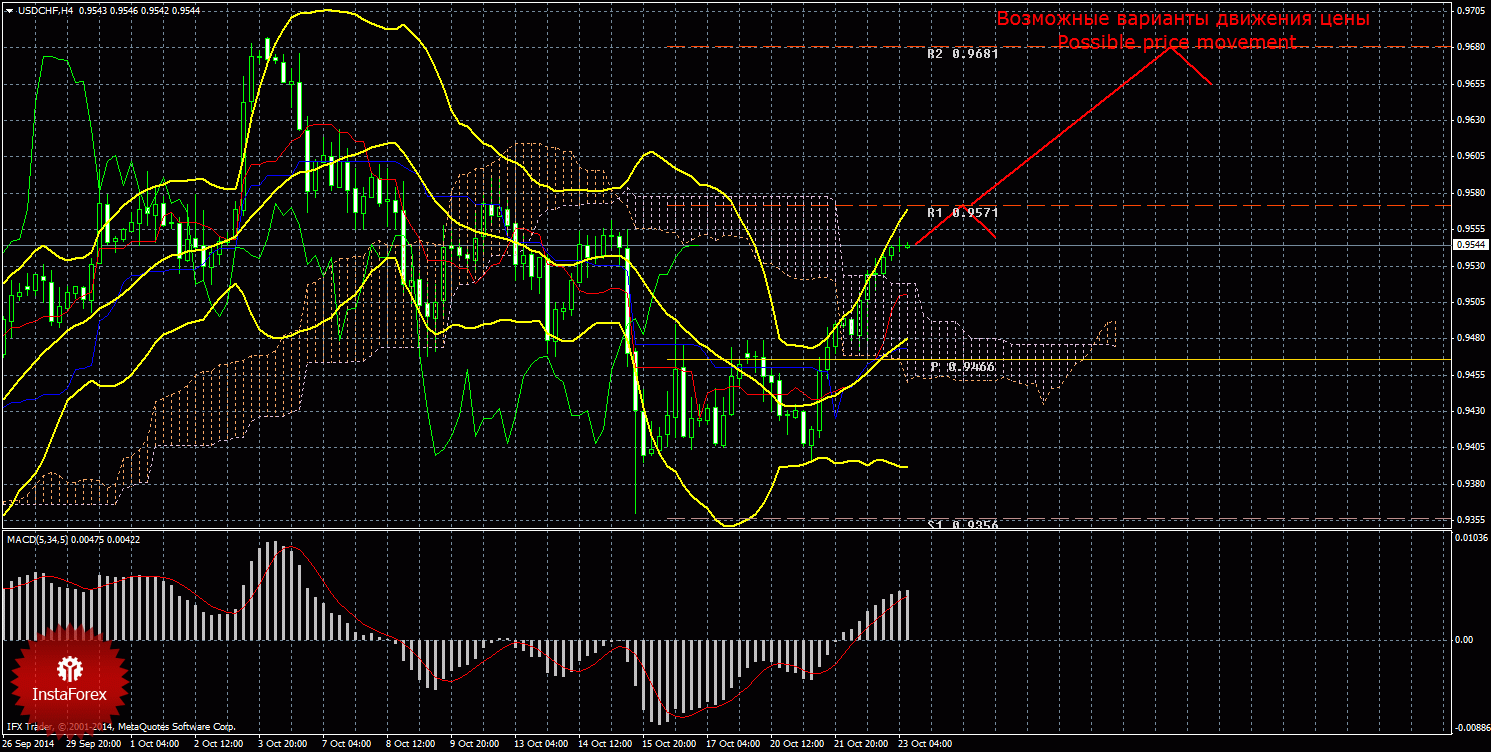
Task: Click the R2 0.9681 pivot label
Action: point(962,54)
